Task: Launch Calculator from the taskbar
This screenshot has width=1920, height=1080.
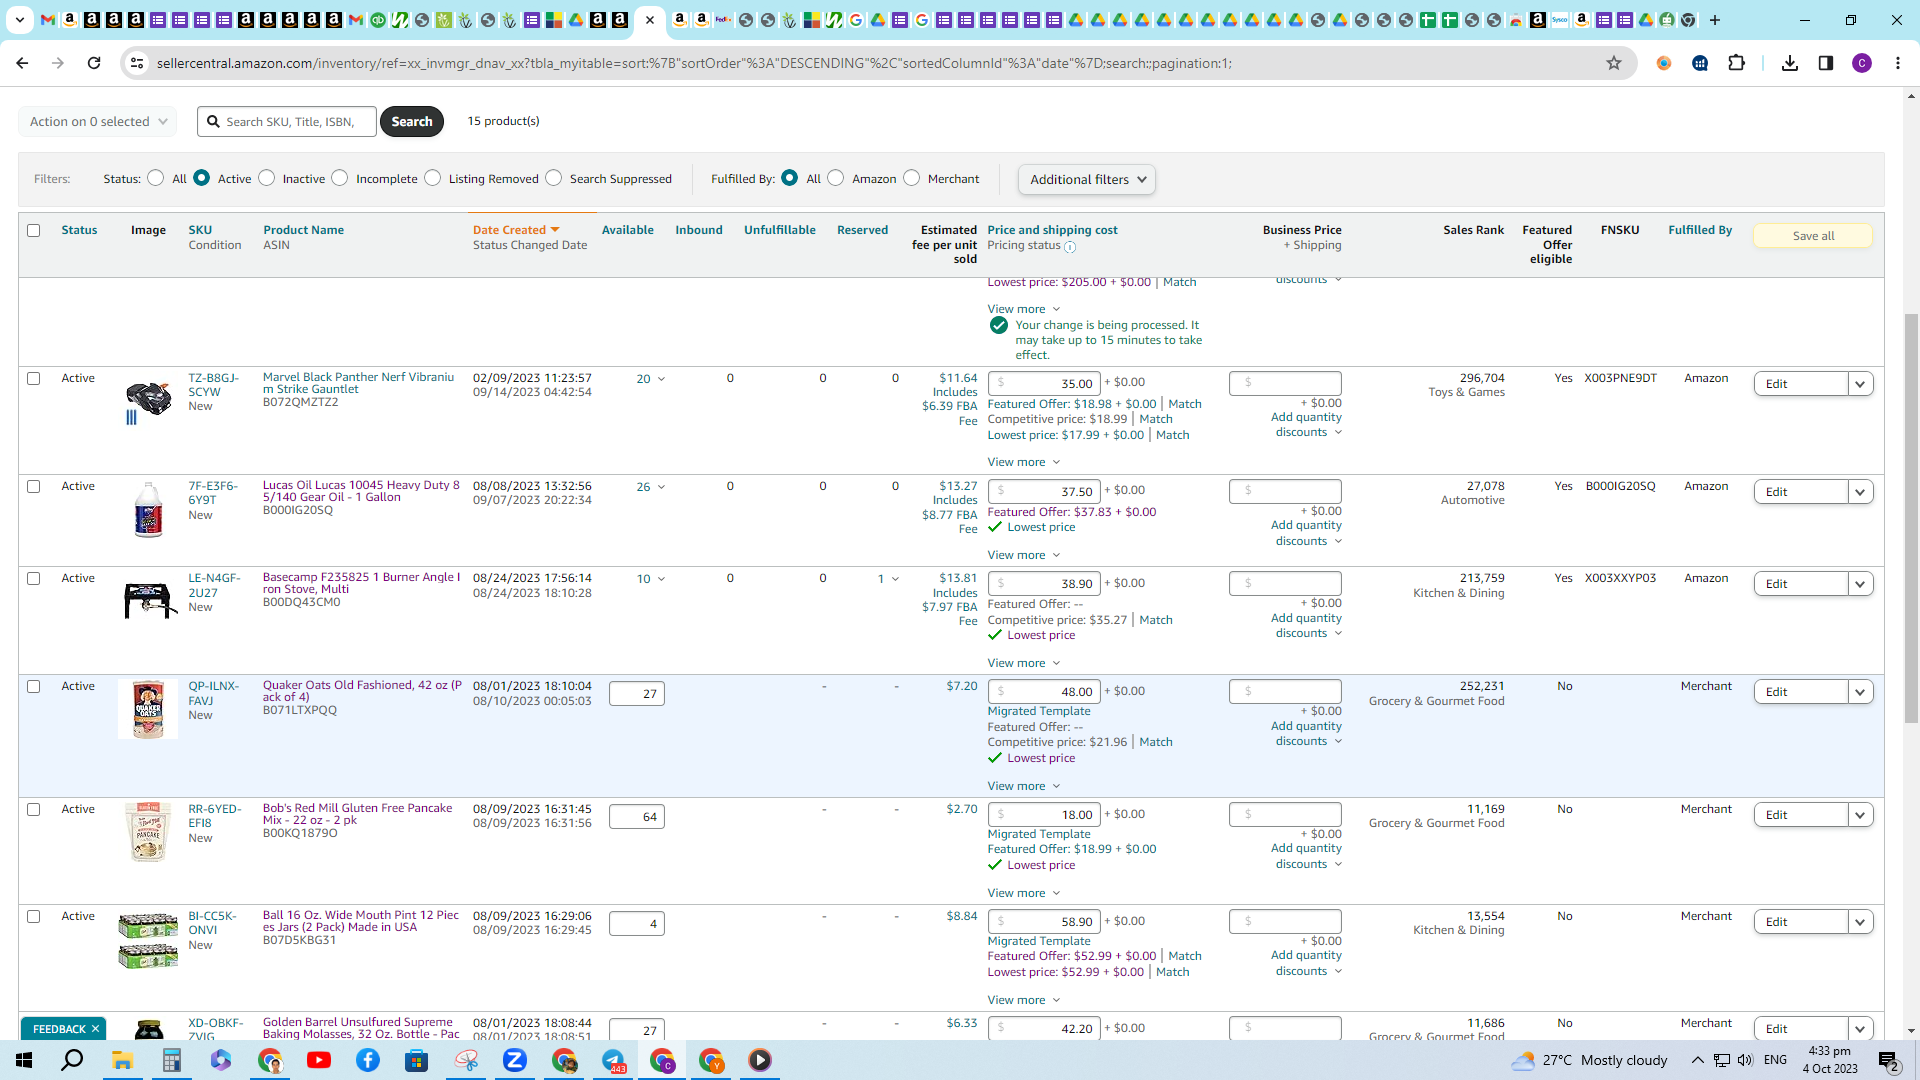Action: (172, 1060)
